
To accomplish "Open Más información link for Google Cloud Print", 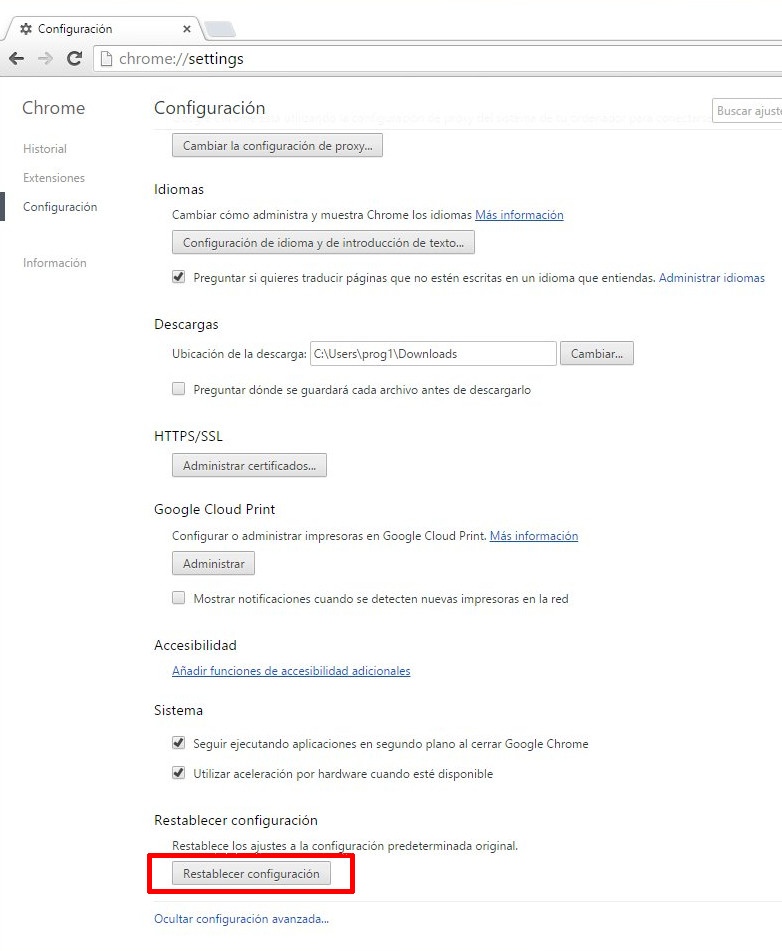I will [x=534, y=536].
